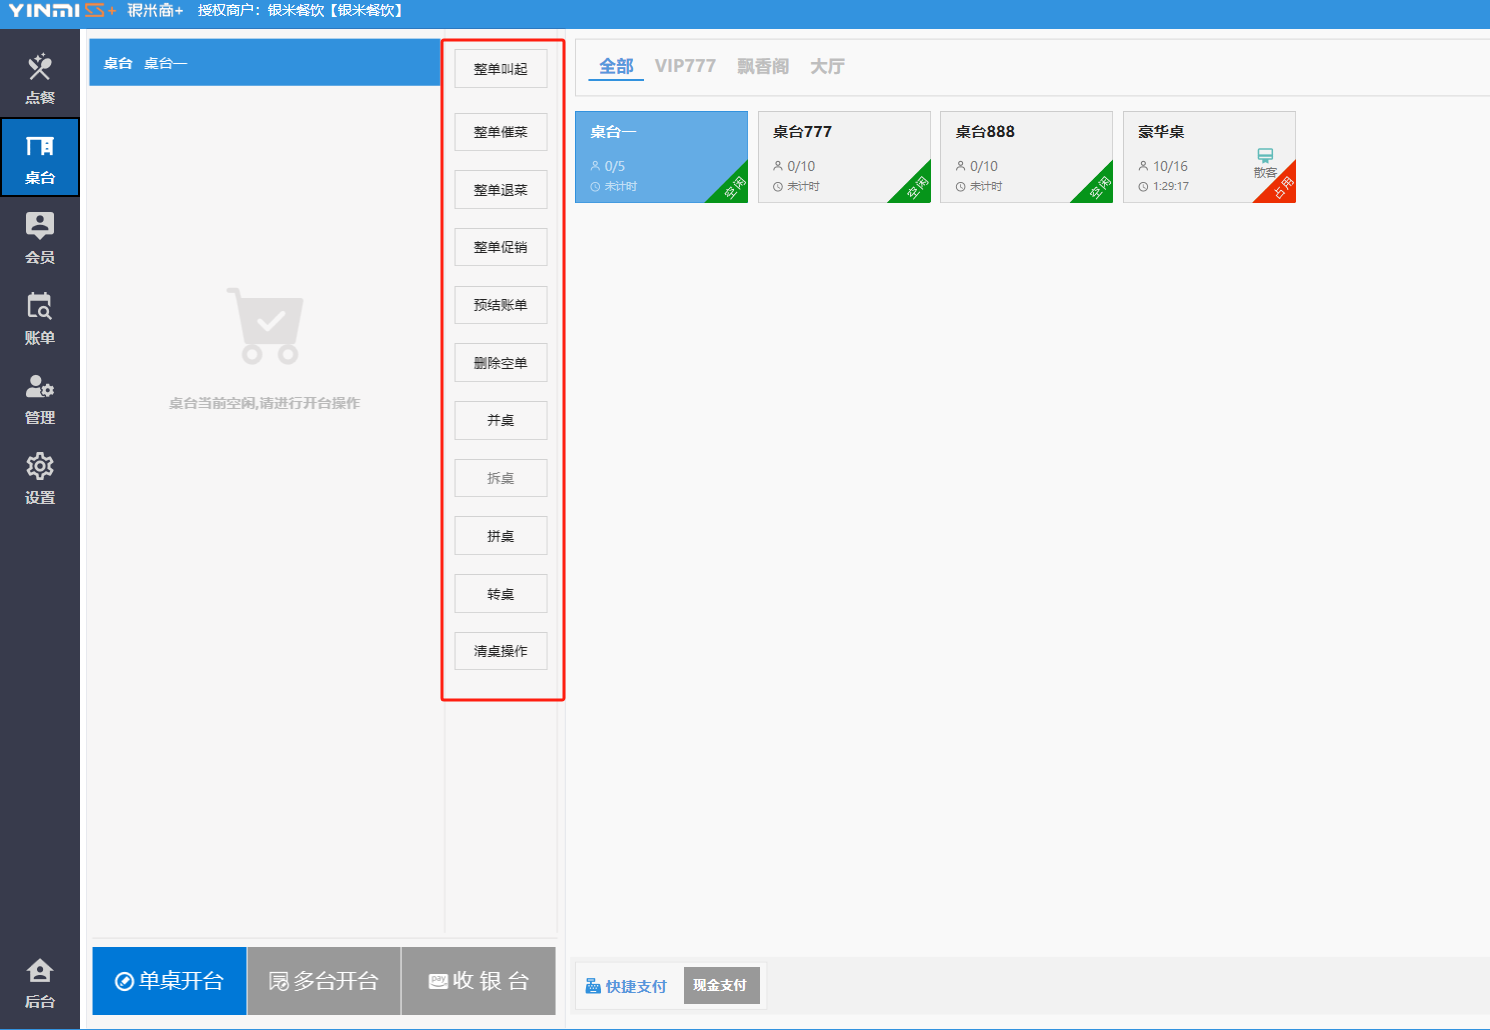Open the 设置 settings gear icon
The width and height of the screenshot is (1490, 1030).
[40, 467]
